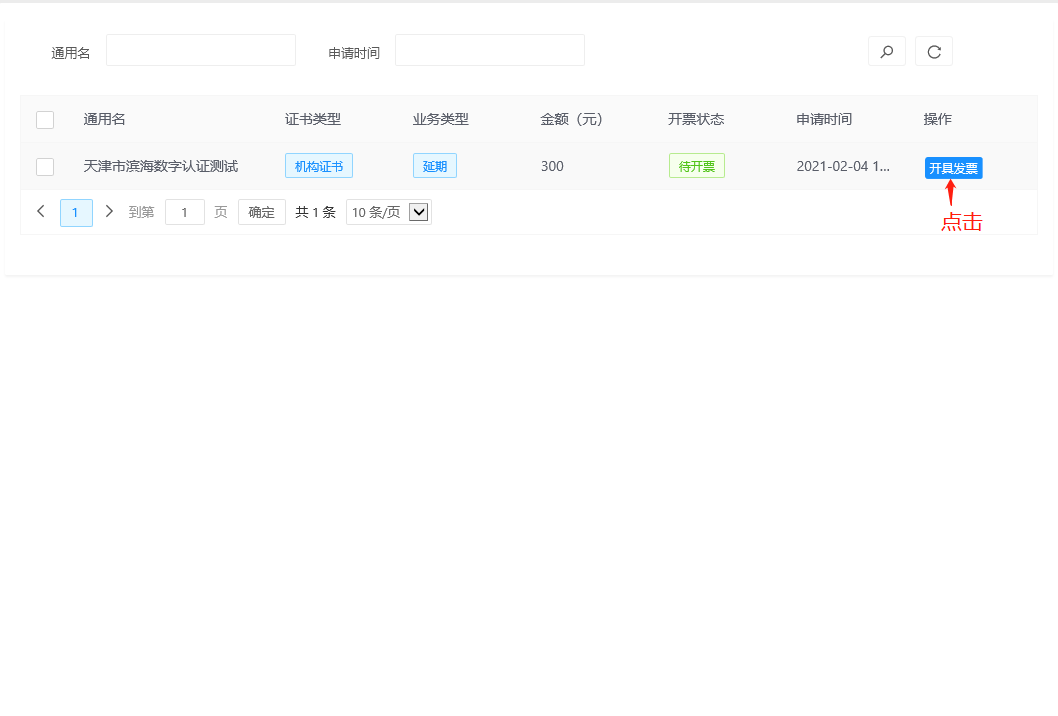This screenshot has width=1058, height=716.
Task: Toggle the select-all checkbox in table header
Action: pos(45,120)
